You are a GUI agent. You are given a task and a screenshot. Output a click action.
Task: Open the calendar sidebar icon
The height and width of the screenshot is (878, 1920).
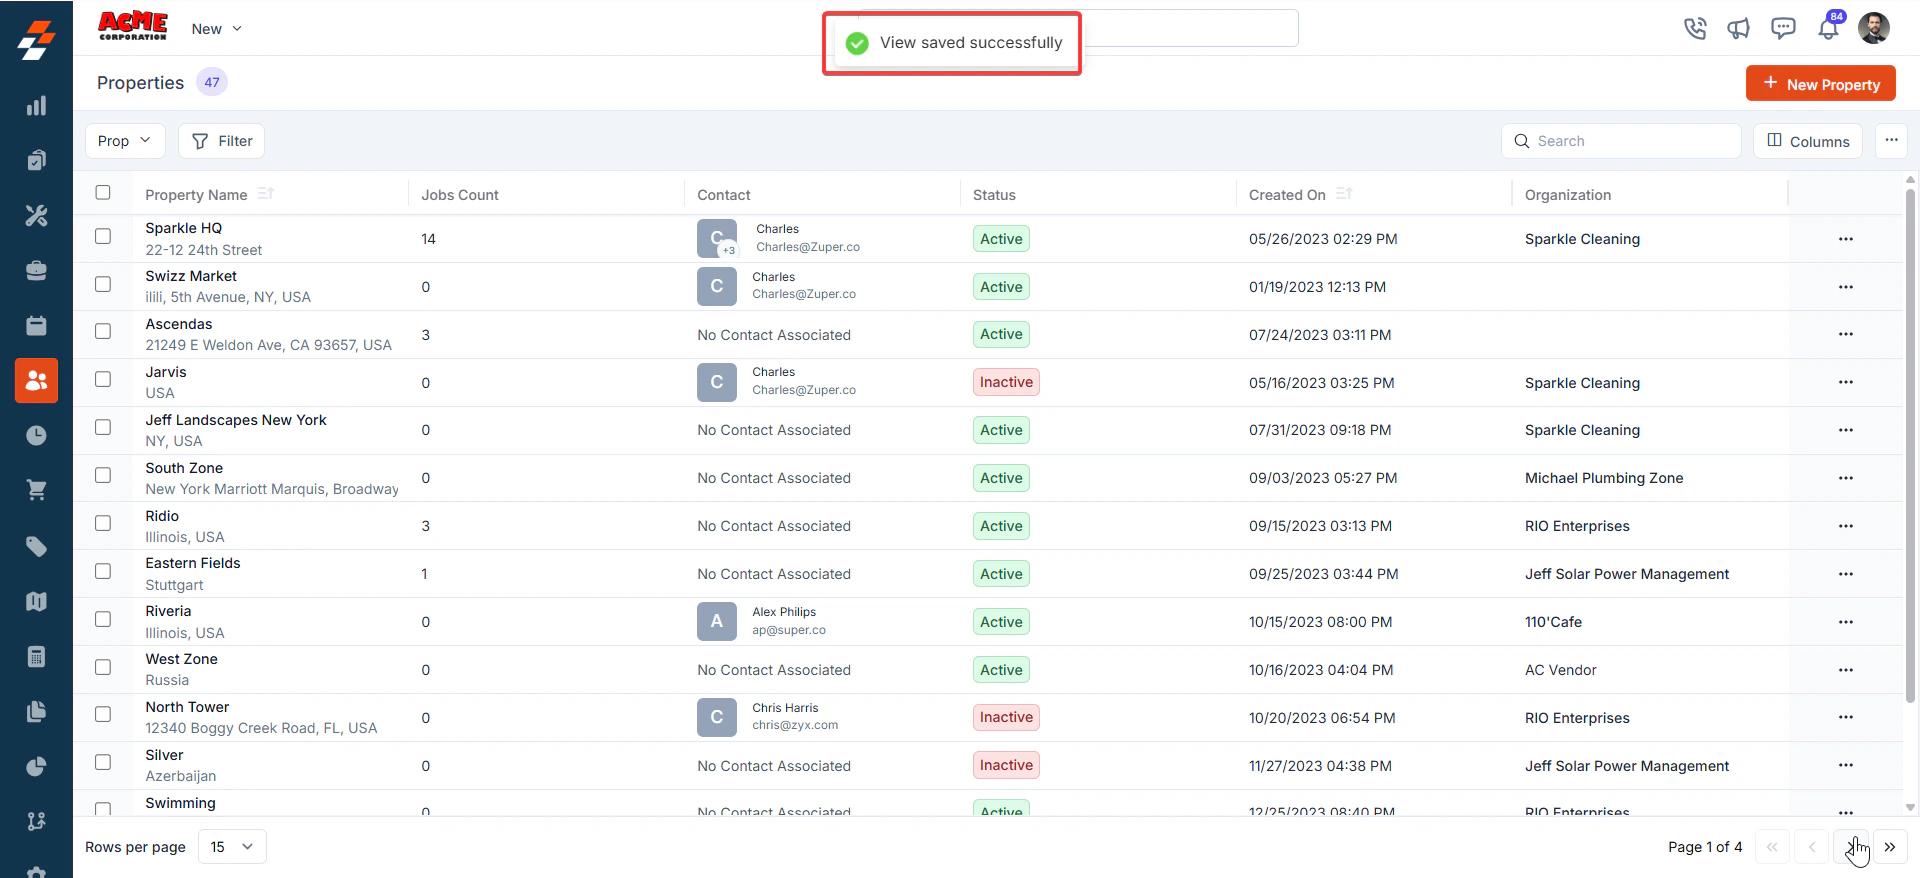pyautogui.click(x=36, y=325)
